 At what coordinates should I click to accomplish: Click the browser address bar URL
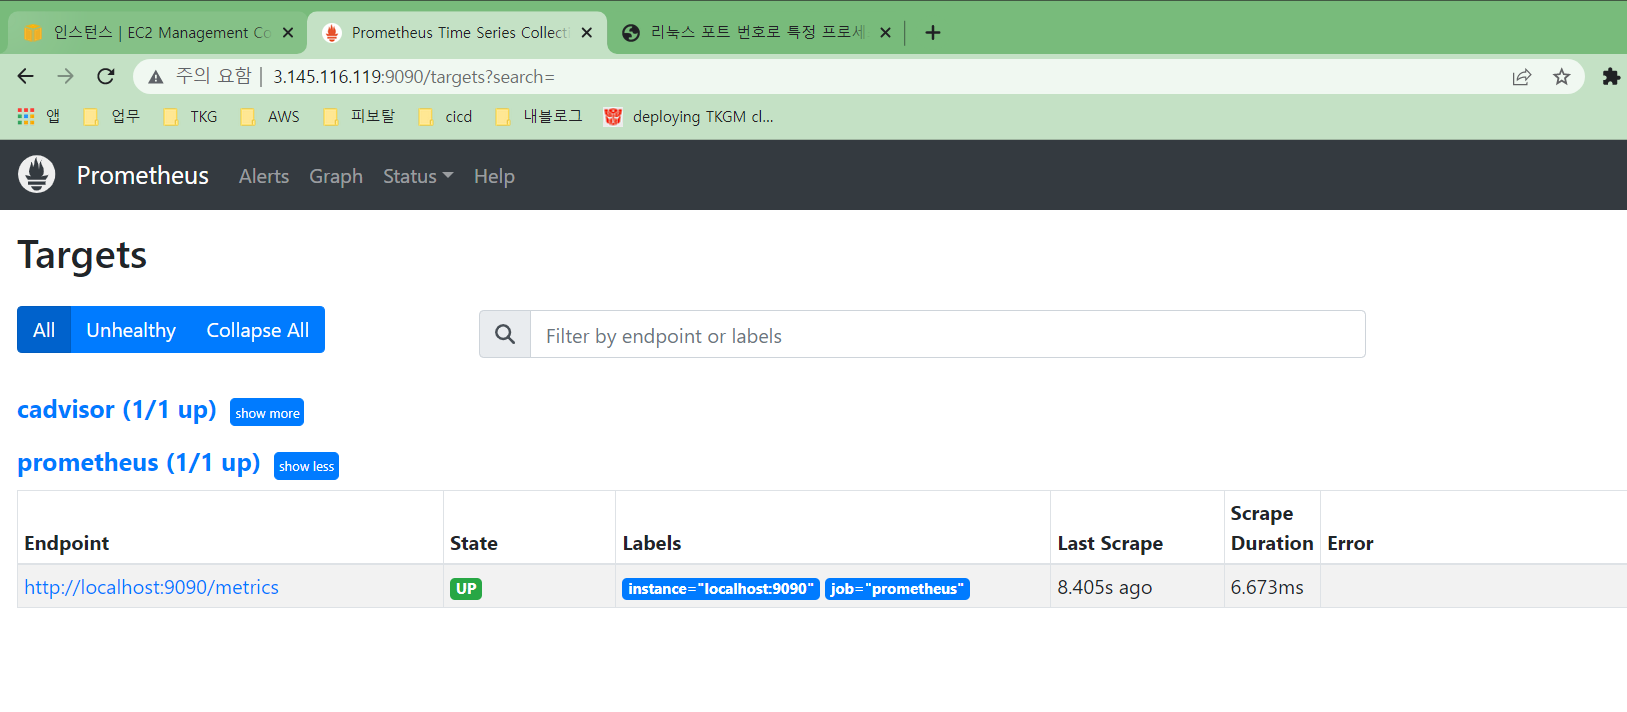pyautogui.click(x=414, y=77)
